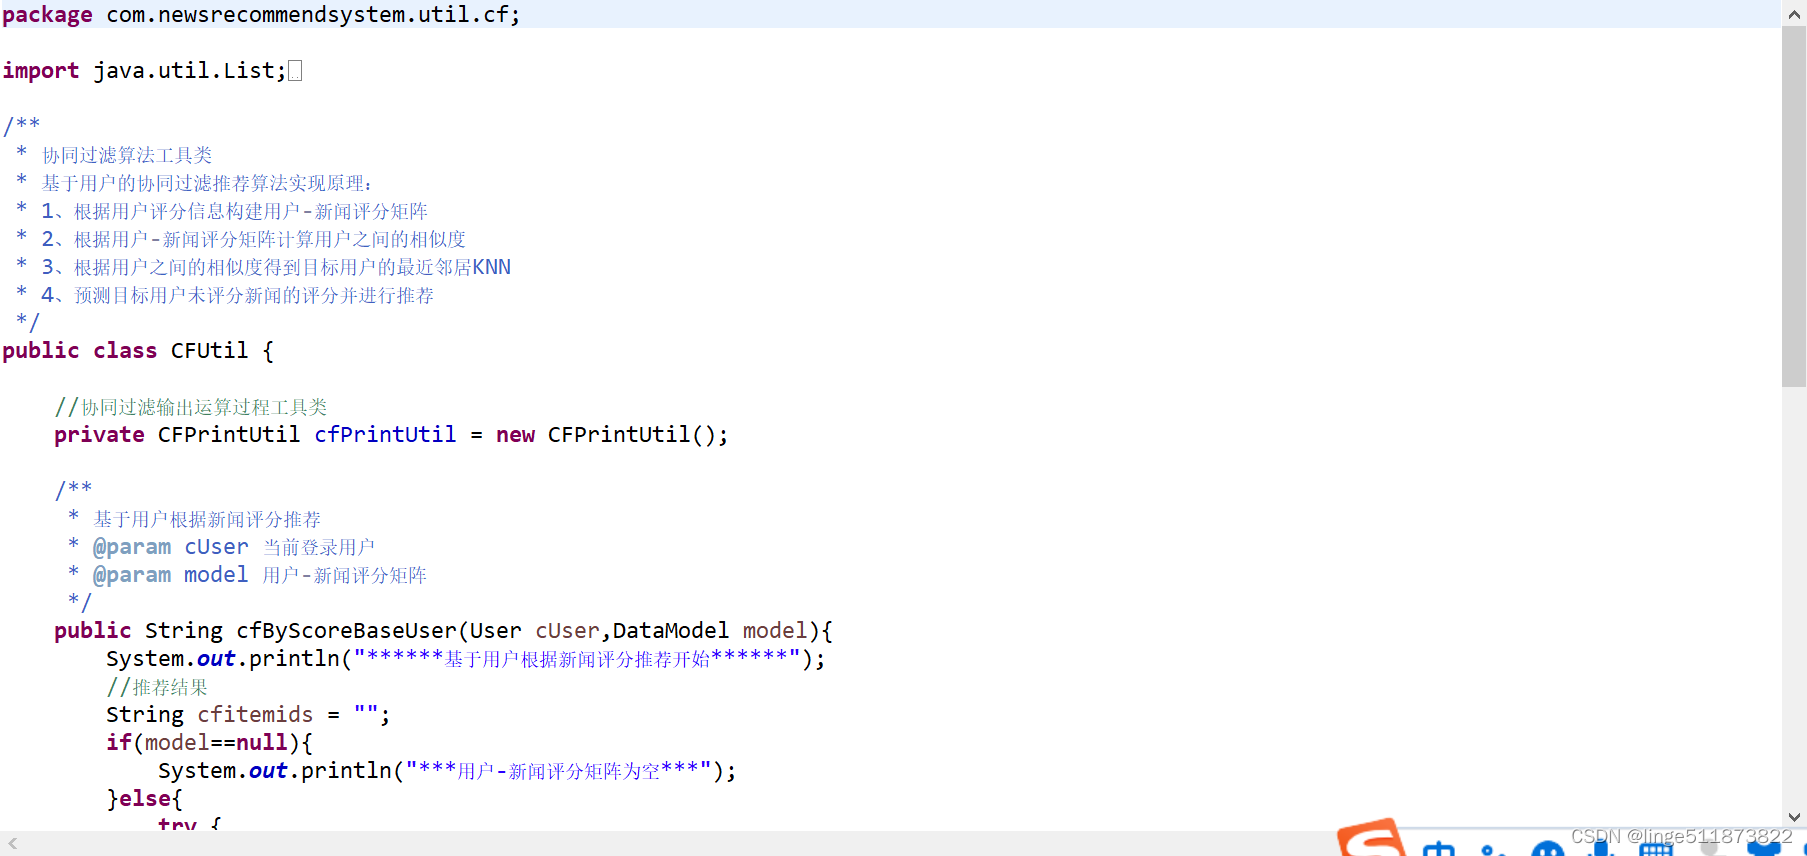
Task: Click the vertical scrollbar up arrow
Action: point(1794,14)
